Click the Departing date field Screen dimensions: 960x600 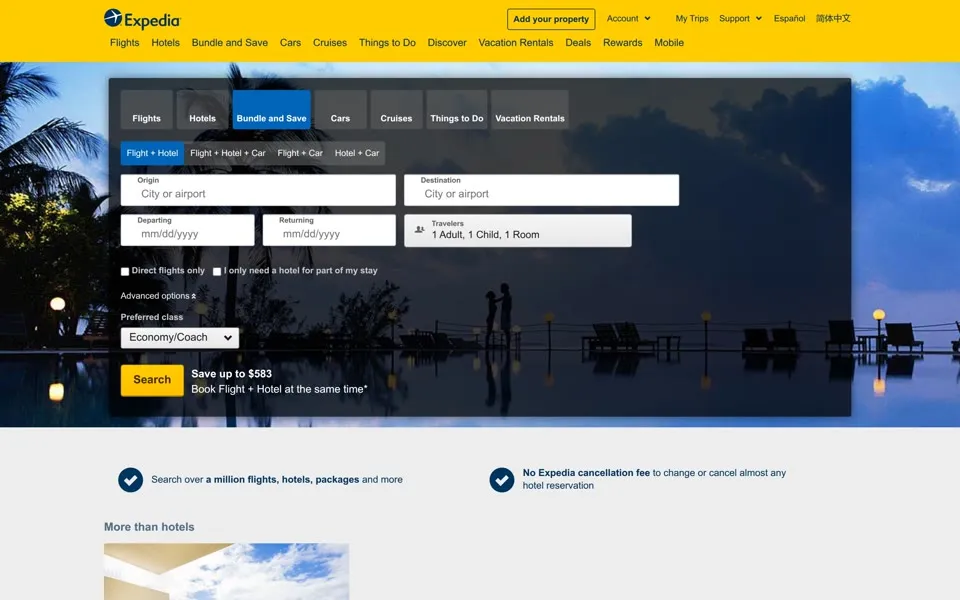[187, 230]
